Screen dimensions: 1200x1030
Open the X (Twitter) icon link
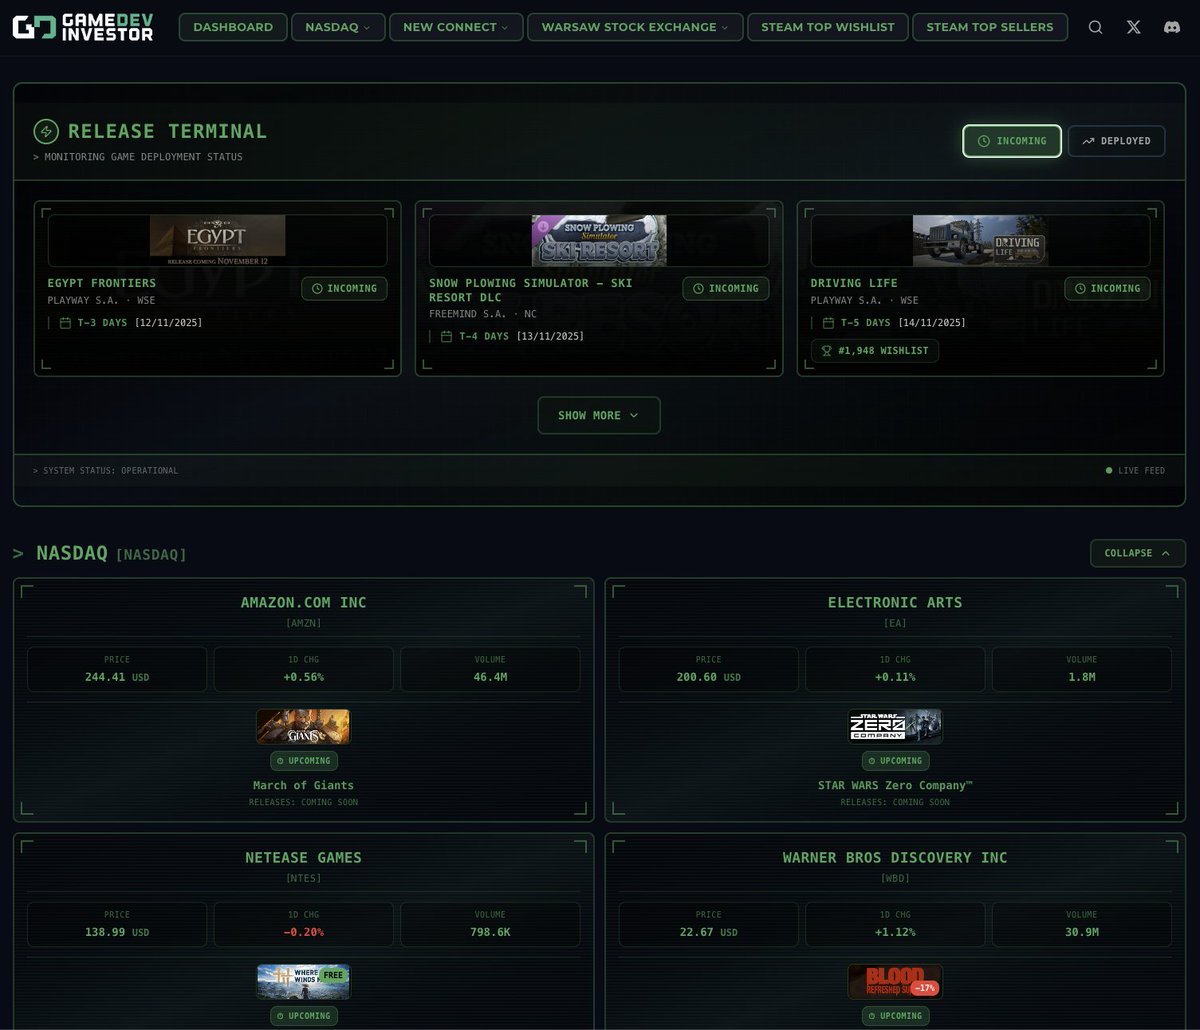[1133, 27]
